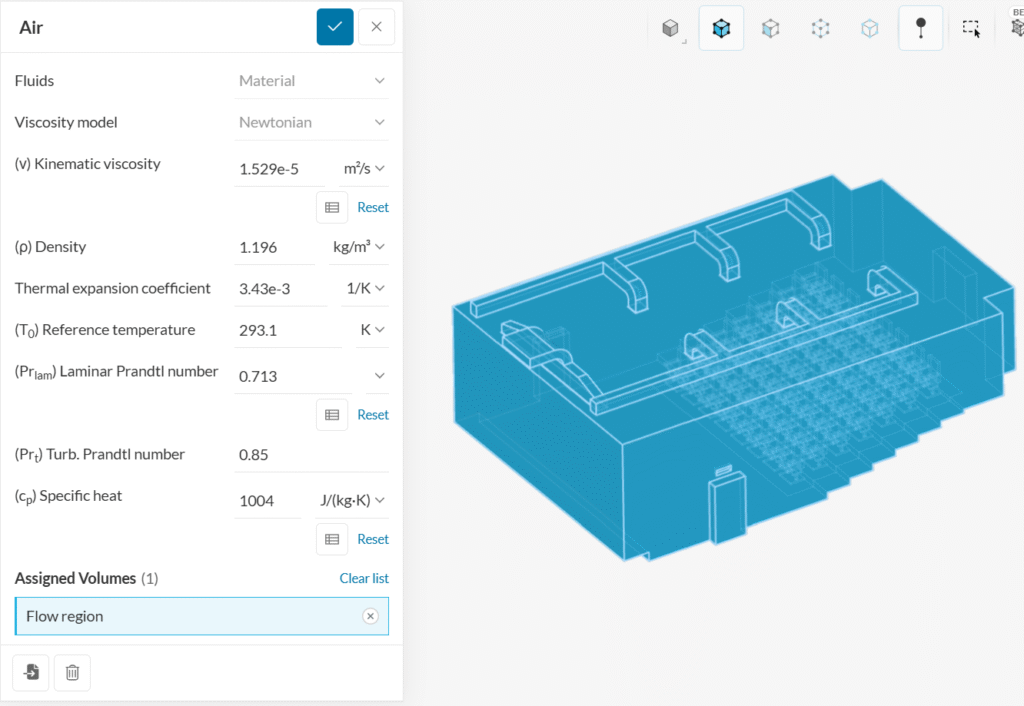The height and width of the screenshot is (706, 1024).
Task: Select the face selection mode icon
Action: tap(770, 28)
